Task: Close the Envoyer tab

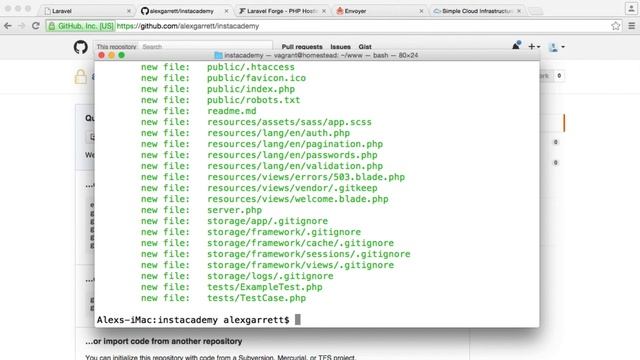Action: point(421,11)
